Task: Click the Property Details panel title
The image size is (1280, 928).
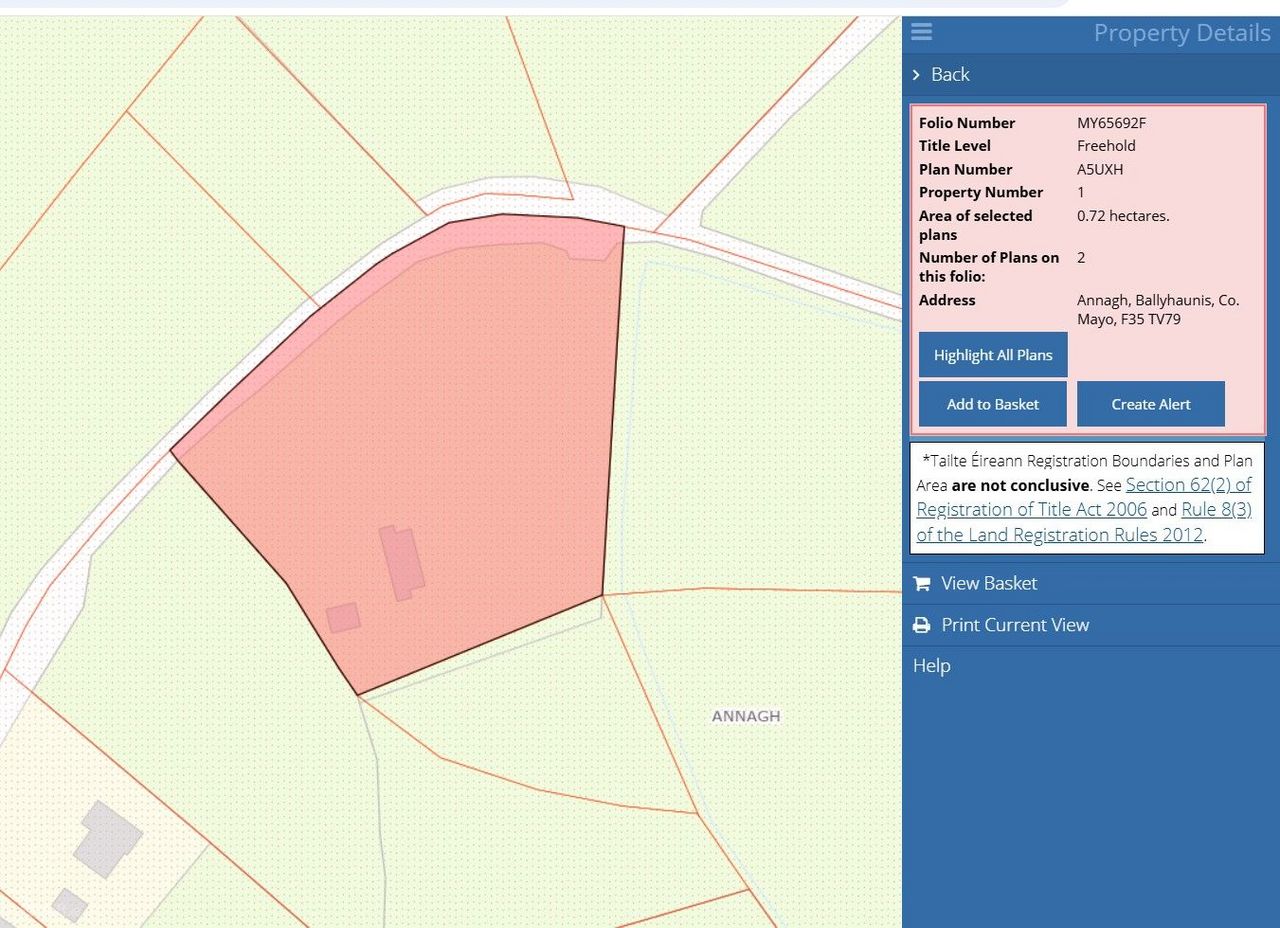Action: [1181, 33]
